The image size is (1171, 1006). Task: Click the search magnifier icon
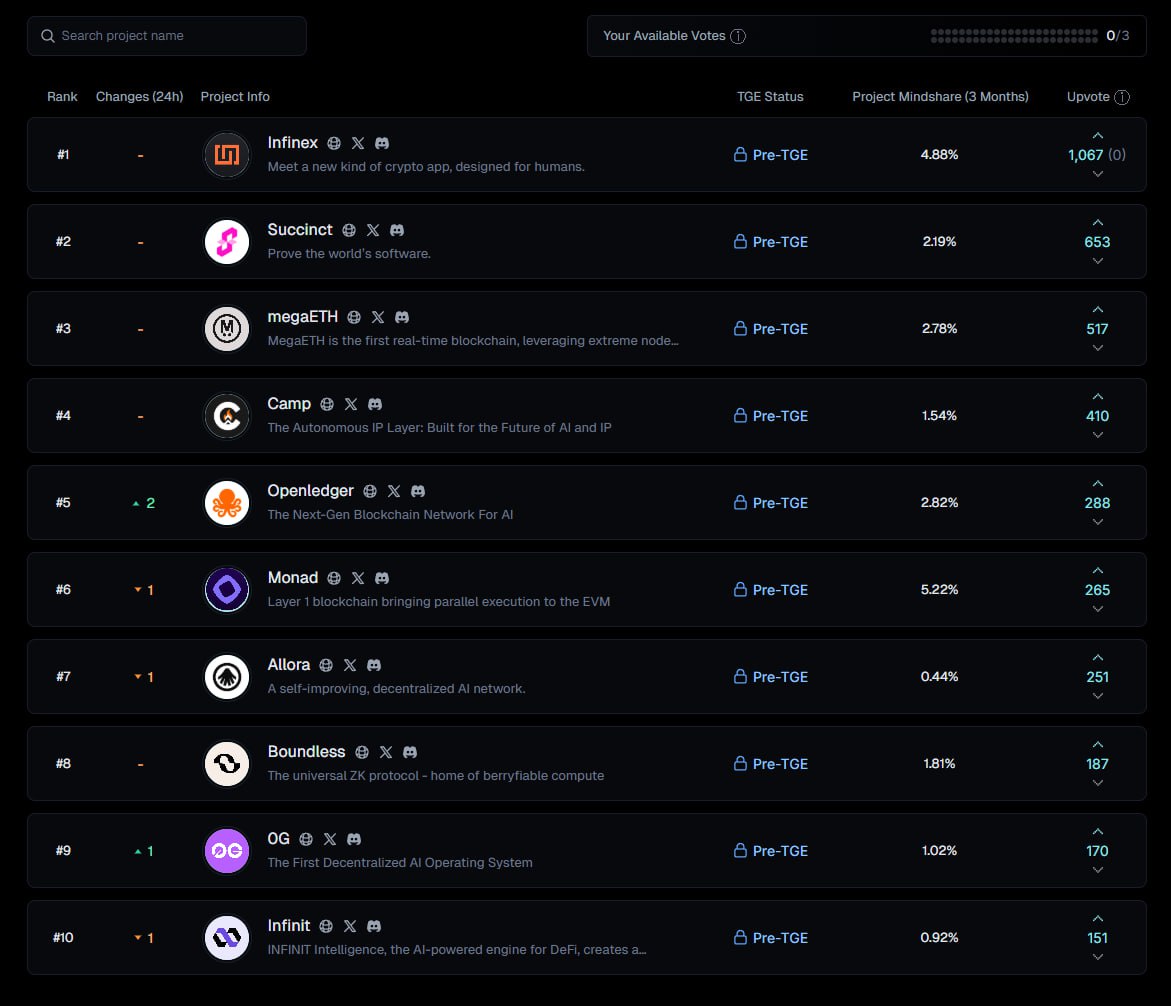(47, 36)
